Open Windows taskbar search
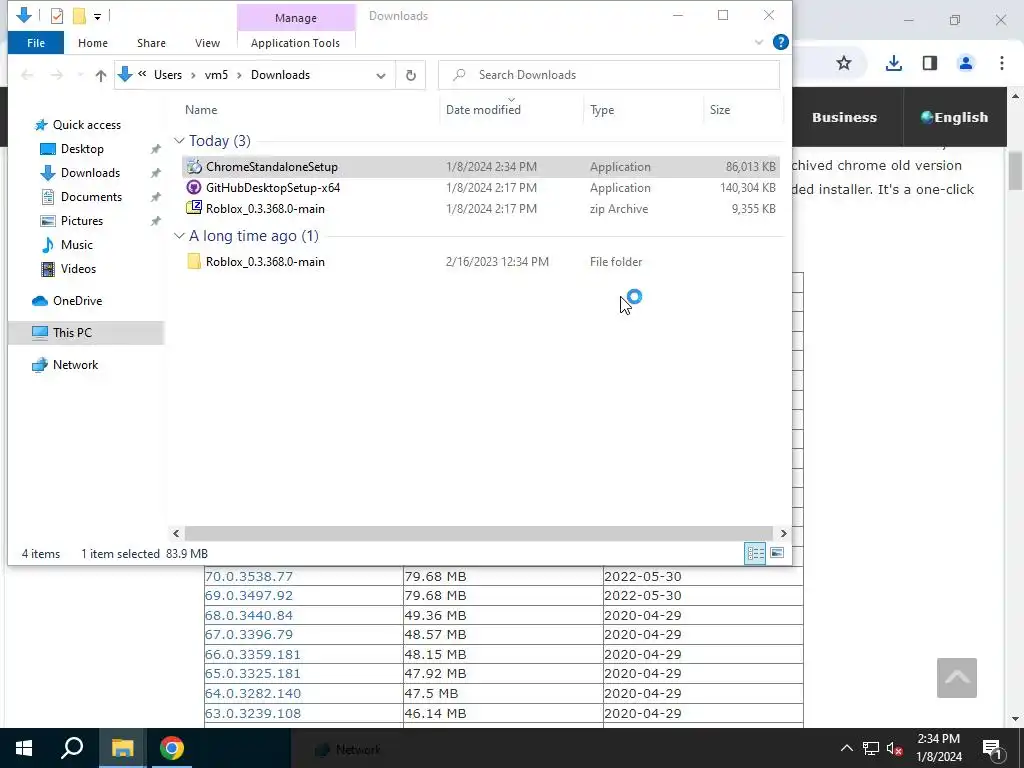1024x768 pixels. [72, 748]
